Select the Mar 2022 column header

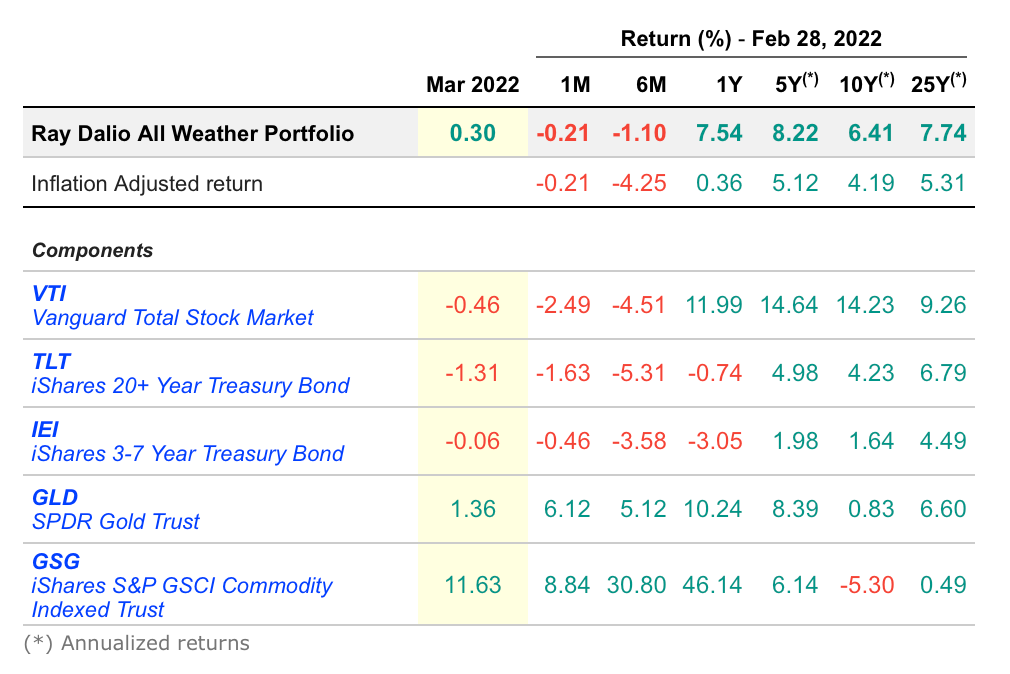pyautogui.click(x=473, y=84)
